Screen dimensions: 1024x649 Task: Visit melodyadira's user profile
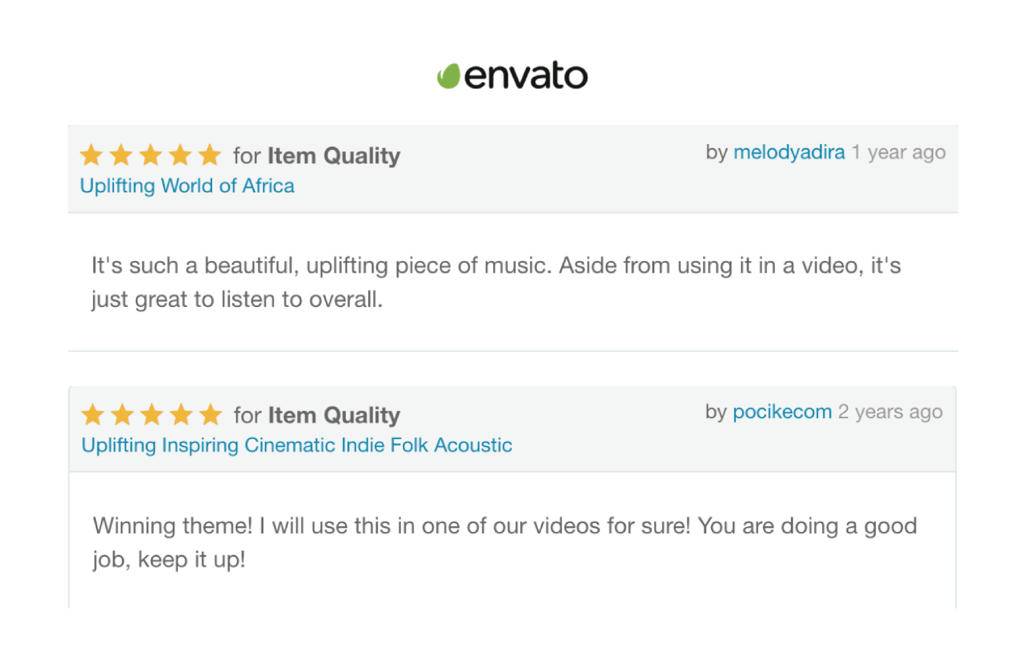click(789, 152)
